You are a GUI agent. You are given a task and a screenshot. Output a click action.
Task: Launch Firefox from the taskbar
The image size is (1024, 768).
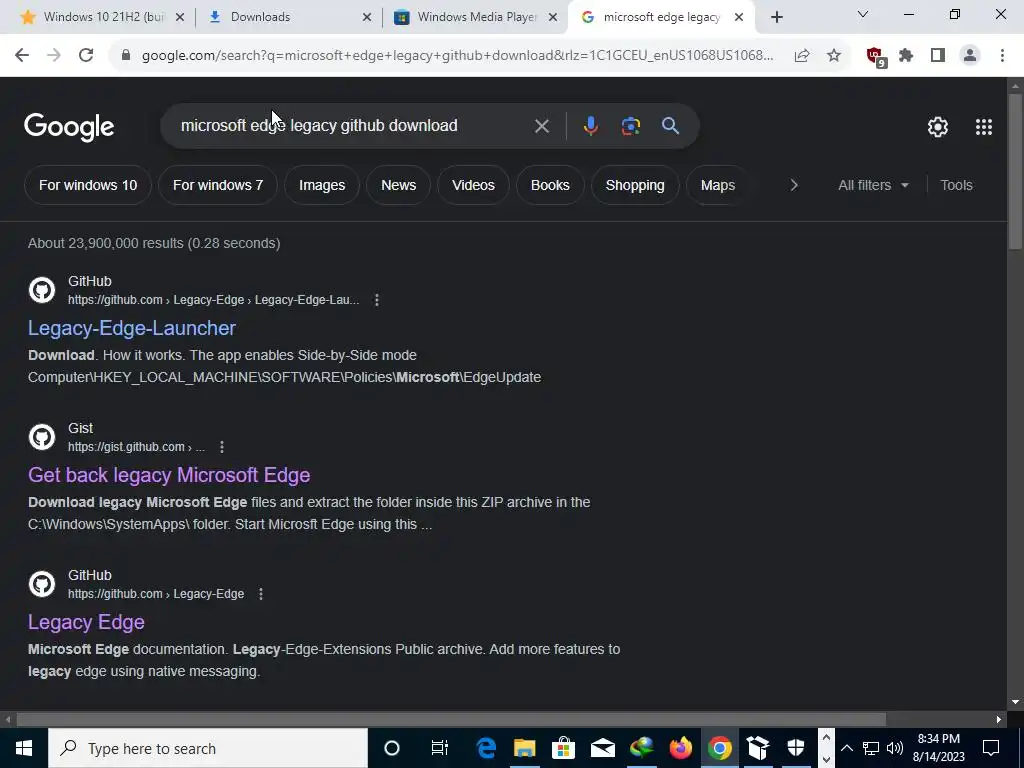680,748
